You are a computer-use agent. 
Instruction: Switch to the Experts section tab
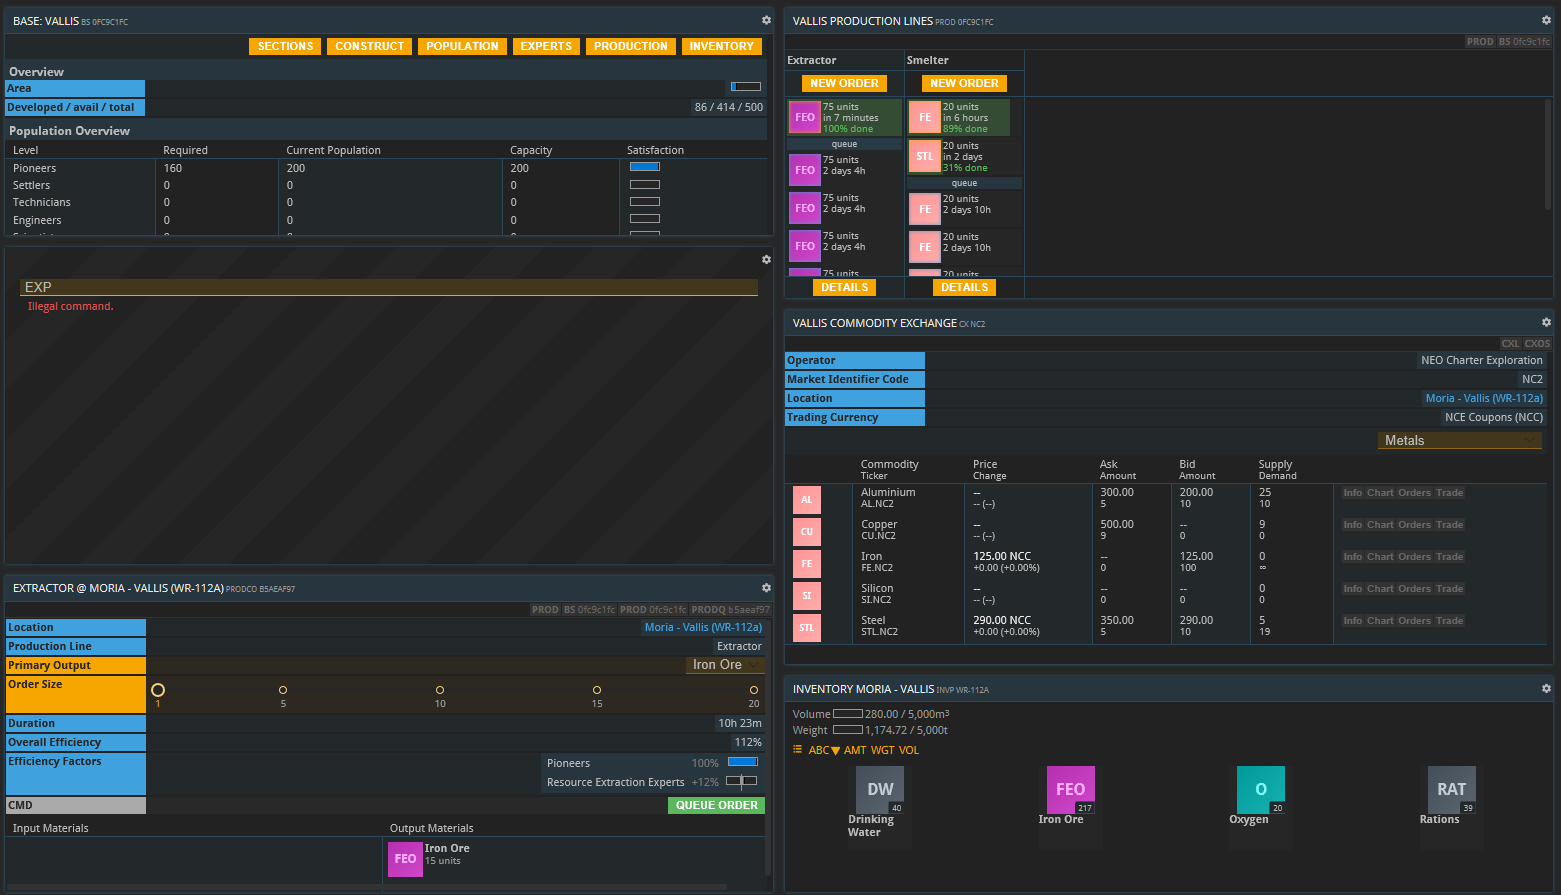(x=546, y=46)
